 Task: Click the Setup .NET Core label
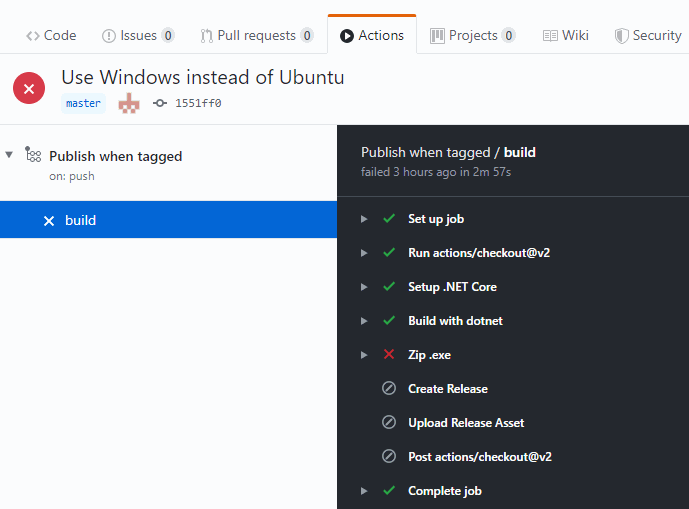tap(452, 287)
